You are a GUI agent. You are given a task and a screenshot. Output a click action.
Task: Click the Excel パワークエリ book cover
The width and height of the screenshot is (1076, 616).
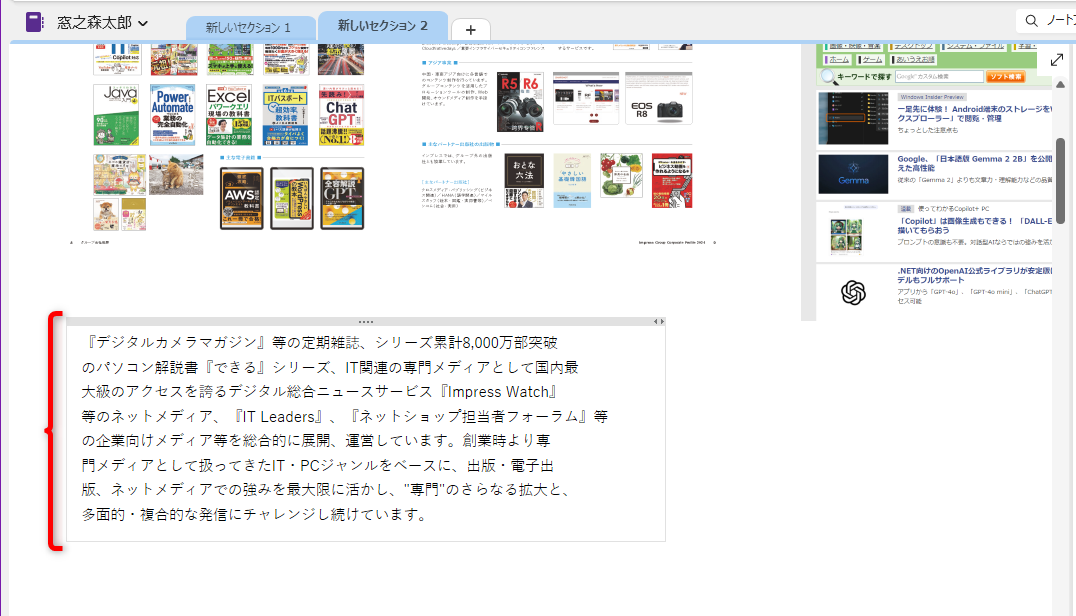229,115
